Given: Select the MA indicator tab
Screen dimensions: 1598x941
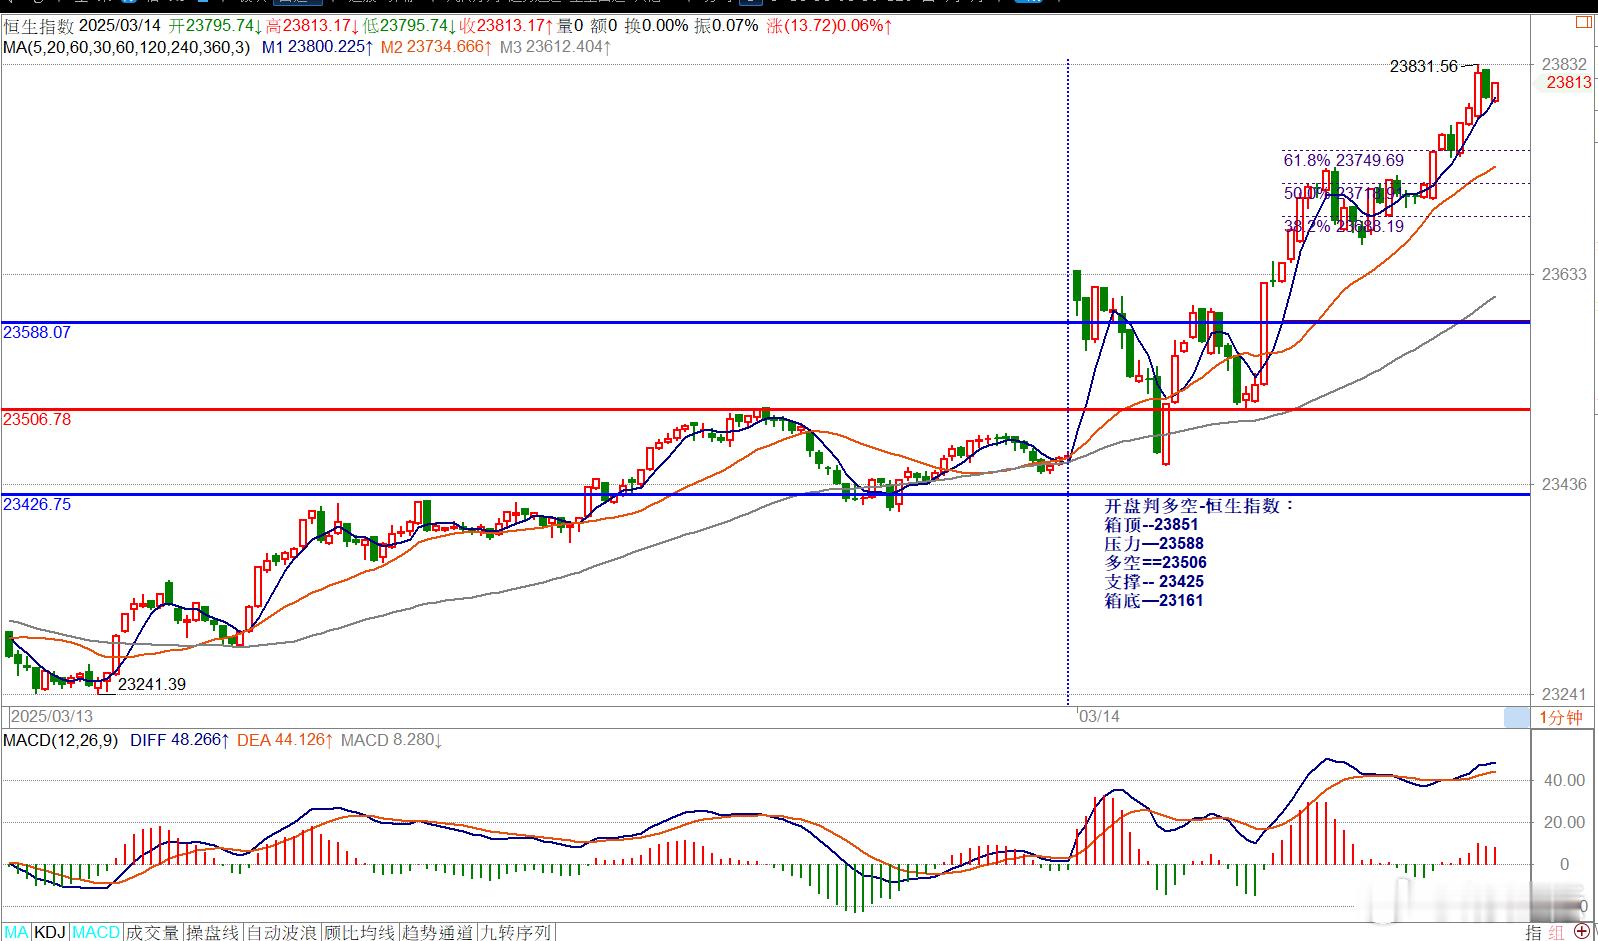Looking at the screenshot, I should coord(17,932).
